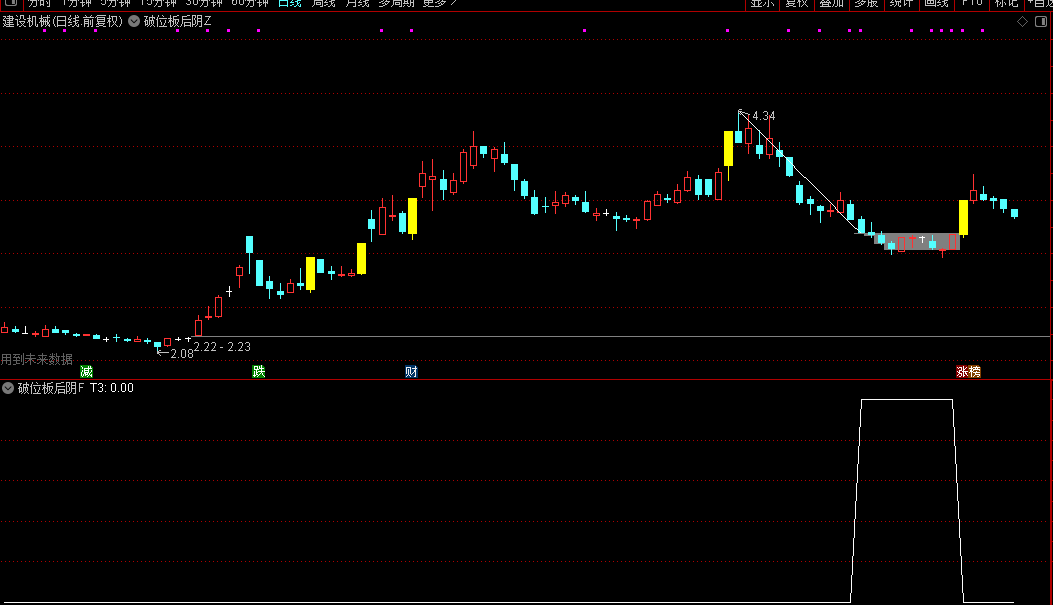The height and width of the screenshot is (605, 1053).
Task: Click the T3: 0.00 indicator value
Action: pos(111,388)
